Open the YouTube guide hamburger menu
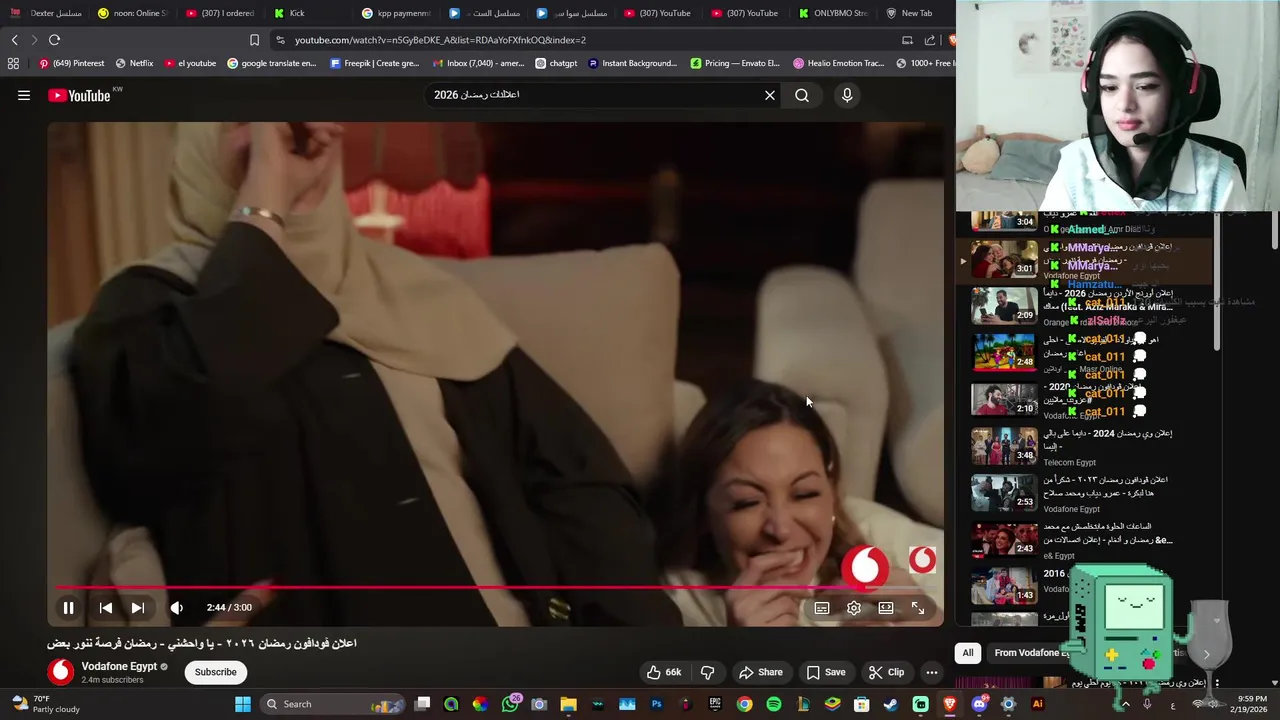The image size is (1280, 720). pyautogui.click(x=24, y=96)
